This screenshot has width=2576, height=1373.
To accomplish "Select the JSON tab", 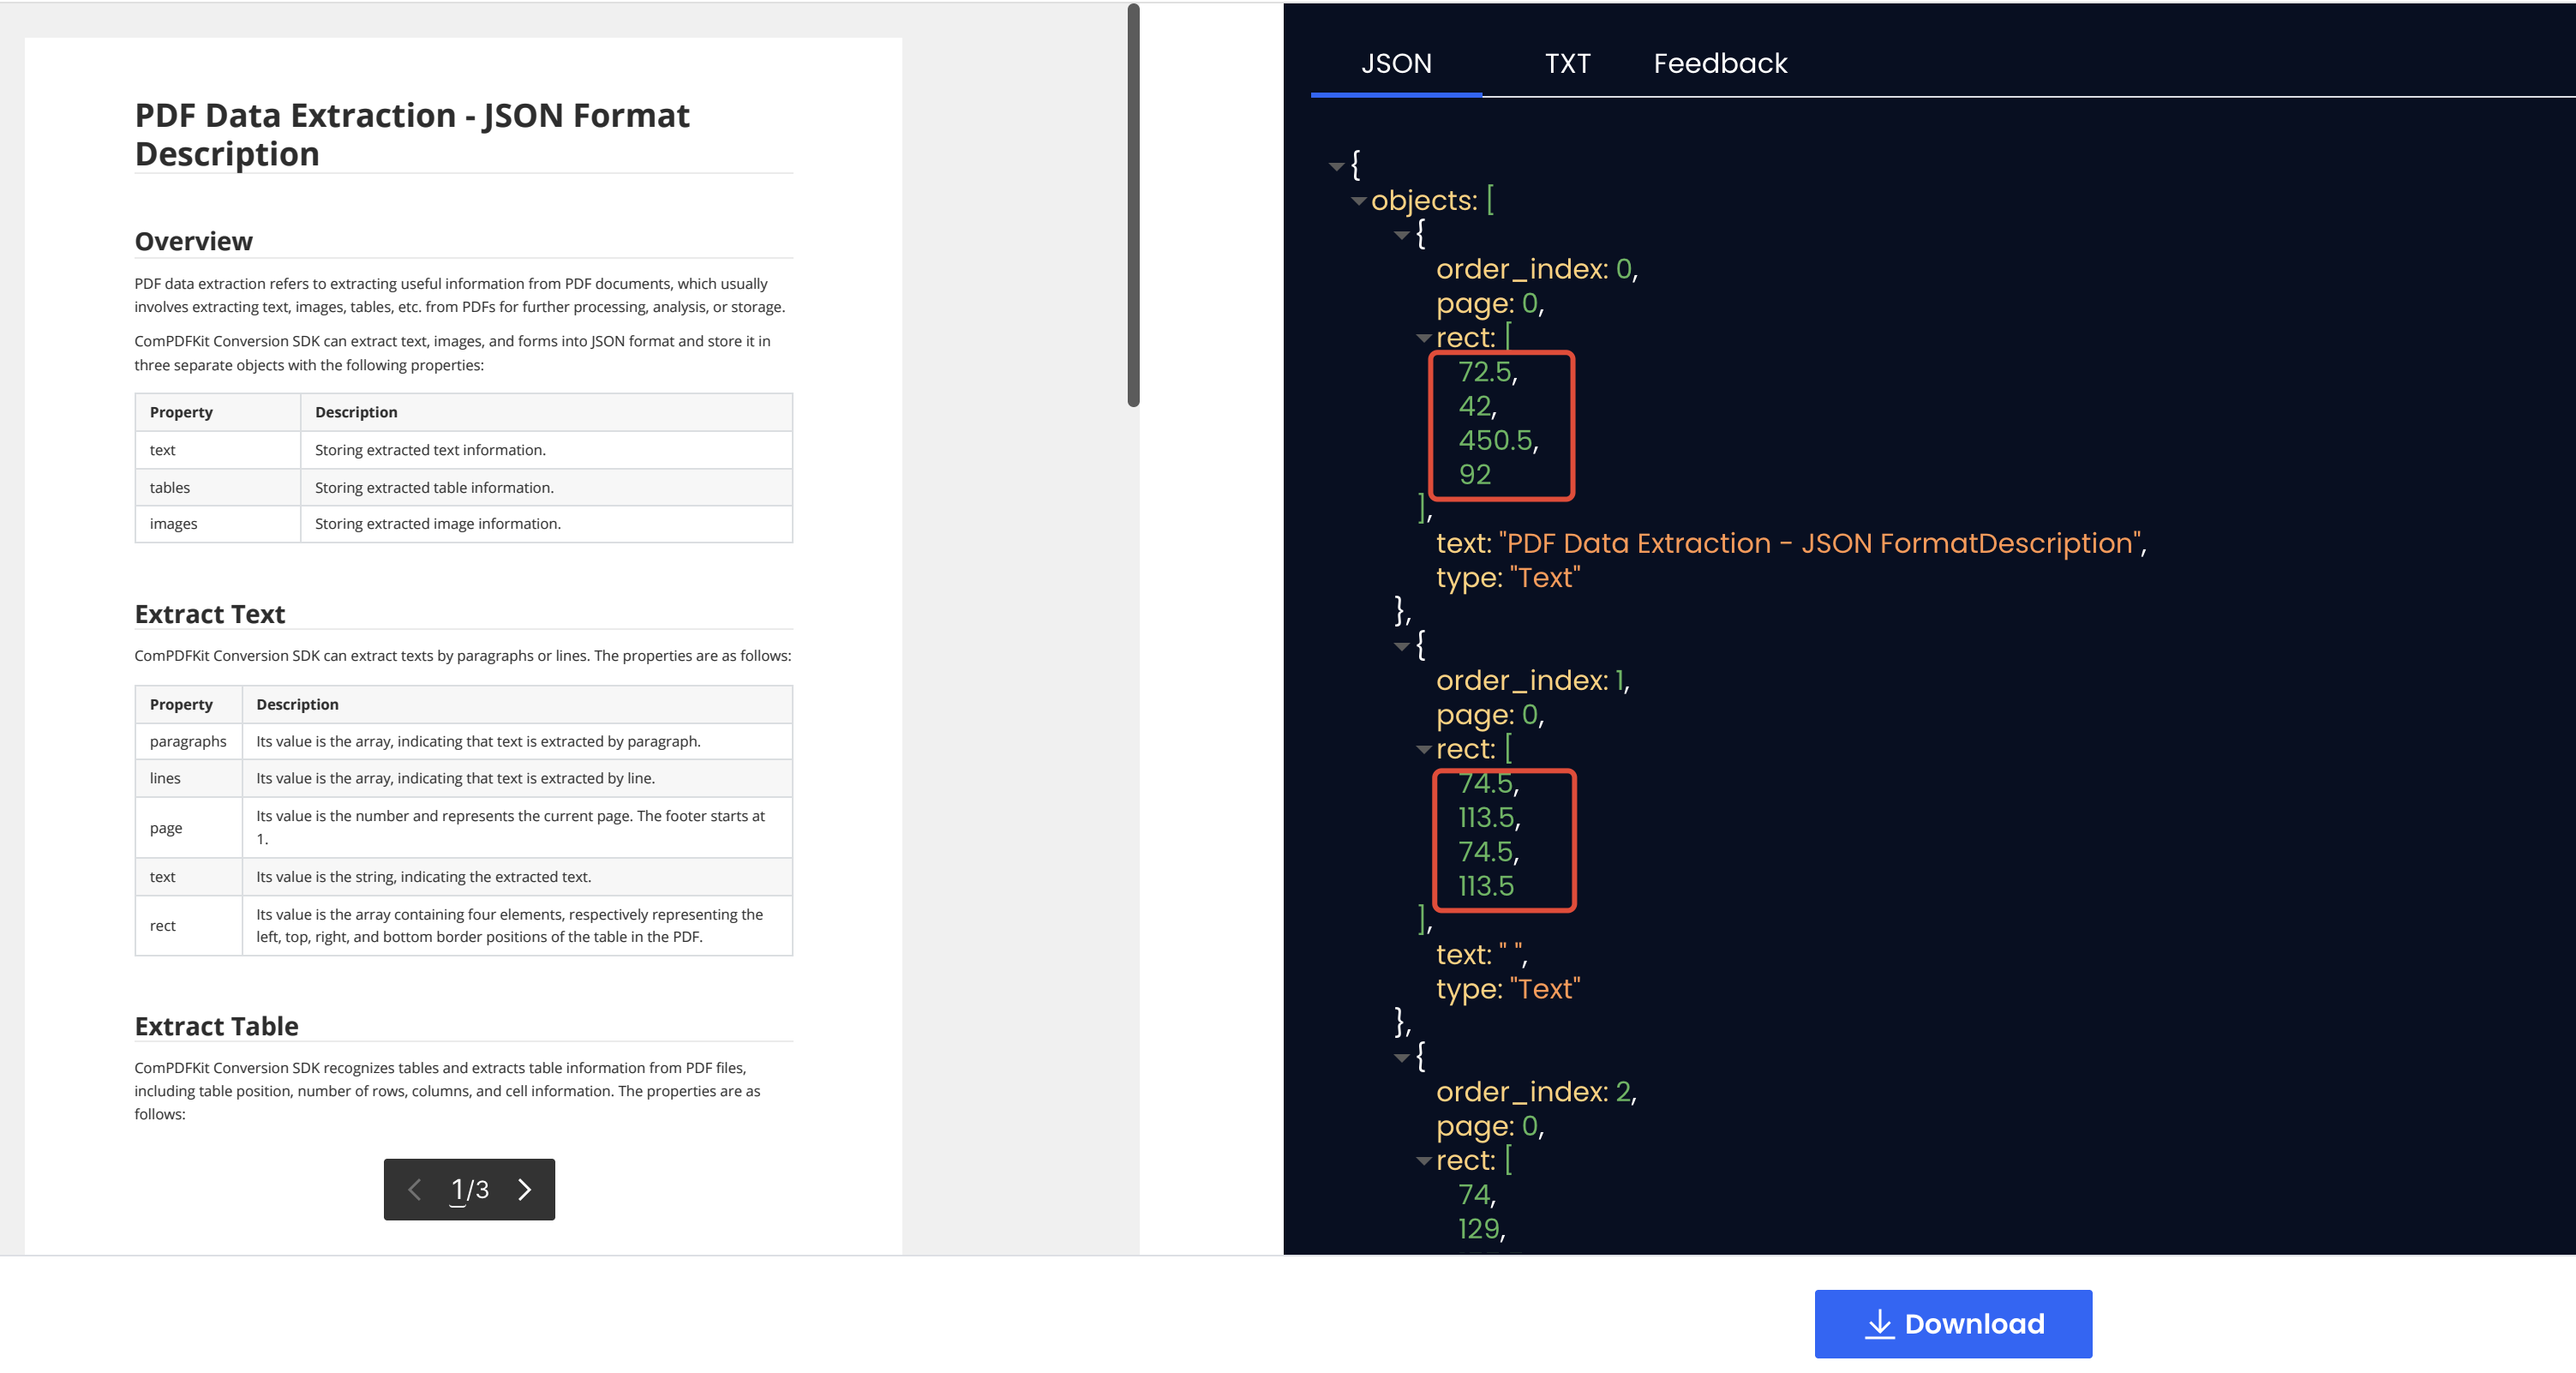I will [x=1396, y=63].
